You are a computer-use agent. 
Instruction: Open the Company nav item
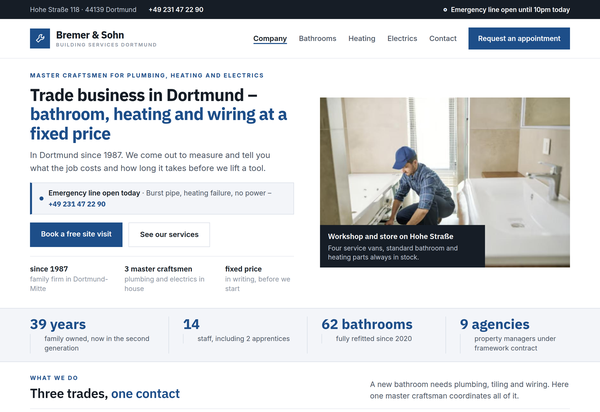pyautogui.click(x=270, y=39)
